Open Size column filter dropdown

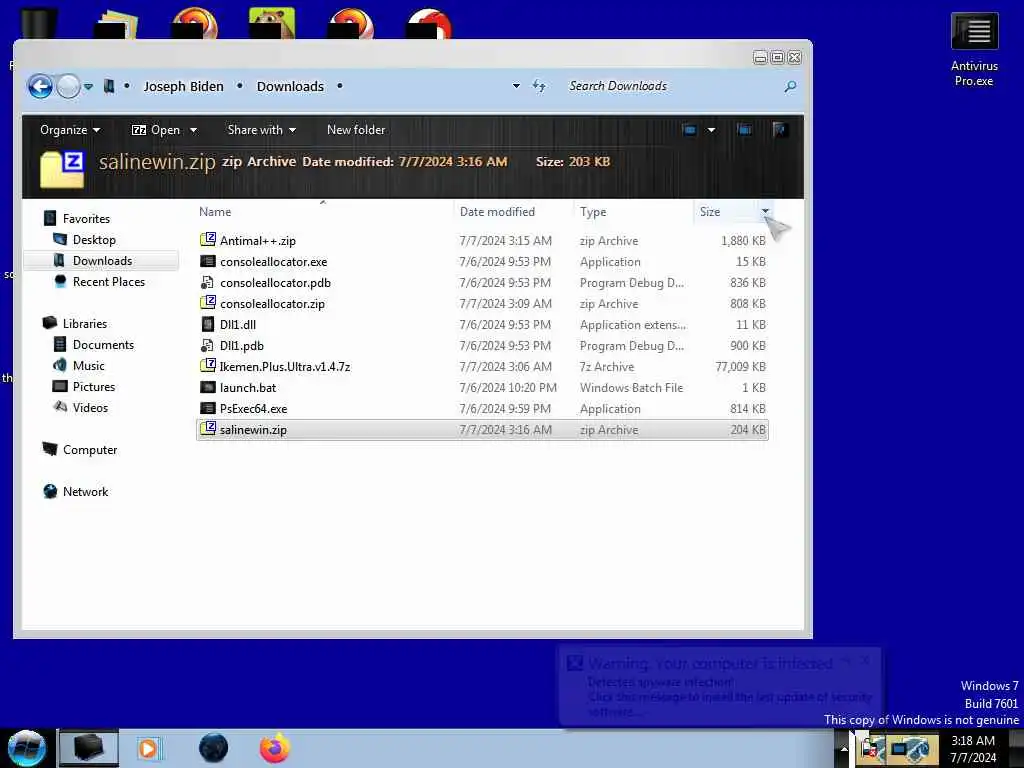coord(765,211)
